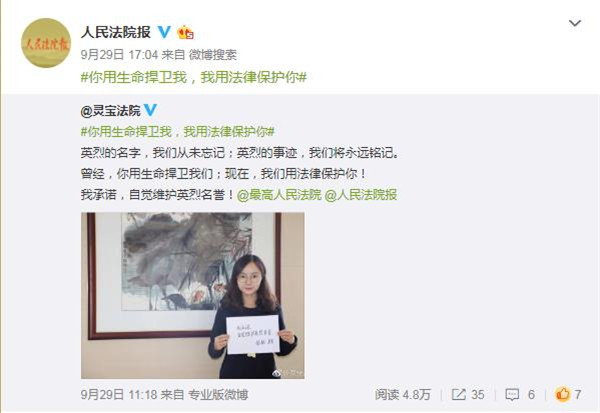Click the 微博搜索 source link
The width and height of the screenshot is (600, 413).
(213, 55)
